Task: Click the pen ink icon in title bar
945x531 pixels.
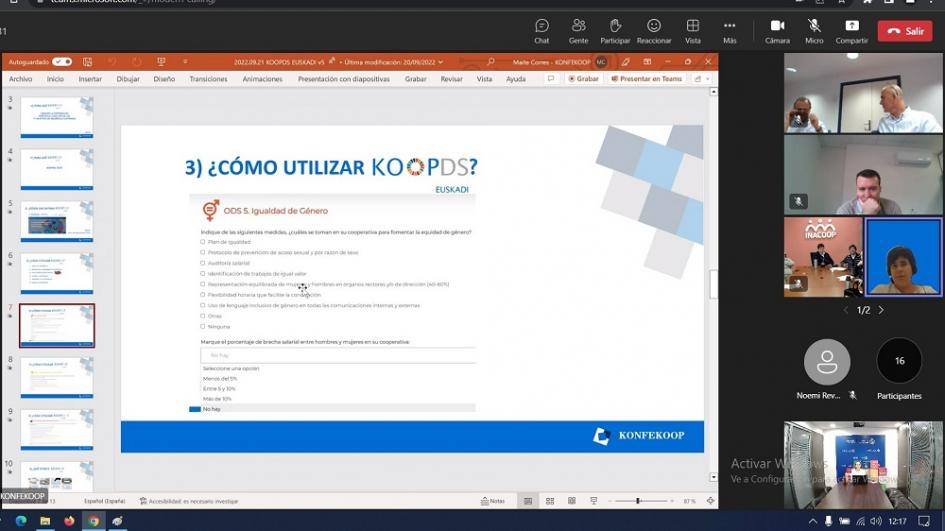Action: pyautogui.click(x=626, y=62)
